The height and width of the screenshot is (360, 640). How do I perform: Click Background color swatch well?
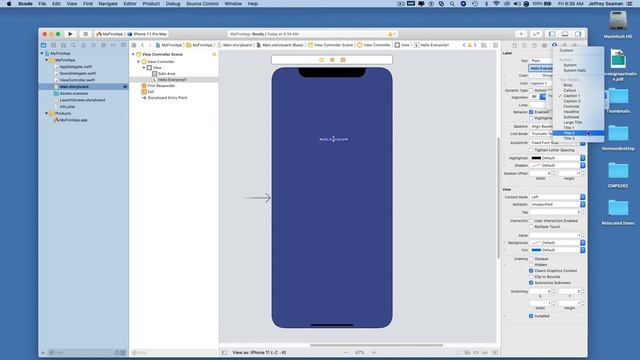pos(536,242)
